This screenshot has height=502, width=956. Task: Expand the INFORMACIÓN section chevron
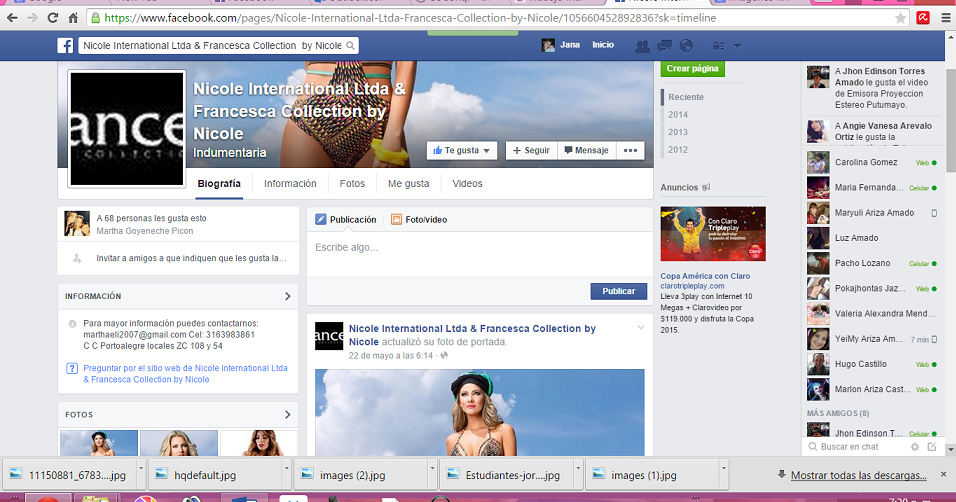pos(288,297)
